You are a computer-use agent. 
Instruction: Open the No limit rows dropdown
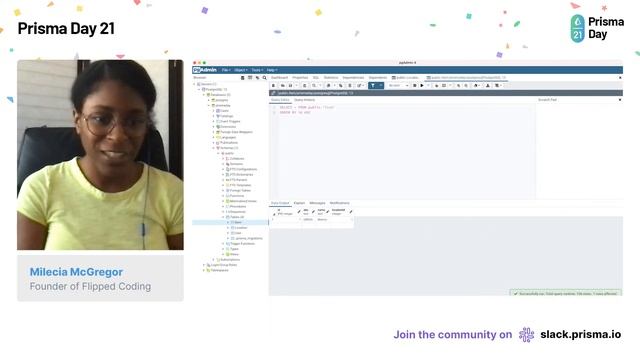click(x=398, y=85)
